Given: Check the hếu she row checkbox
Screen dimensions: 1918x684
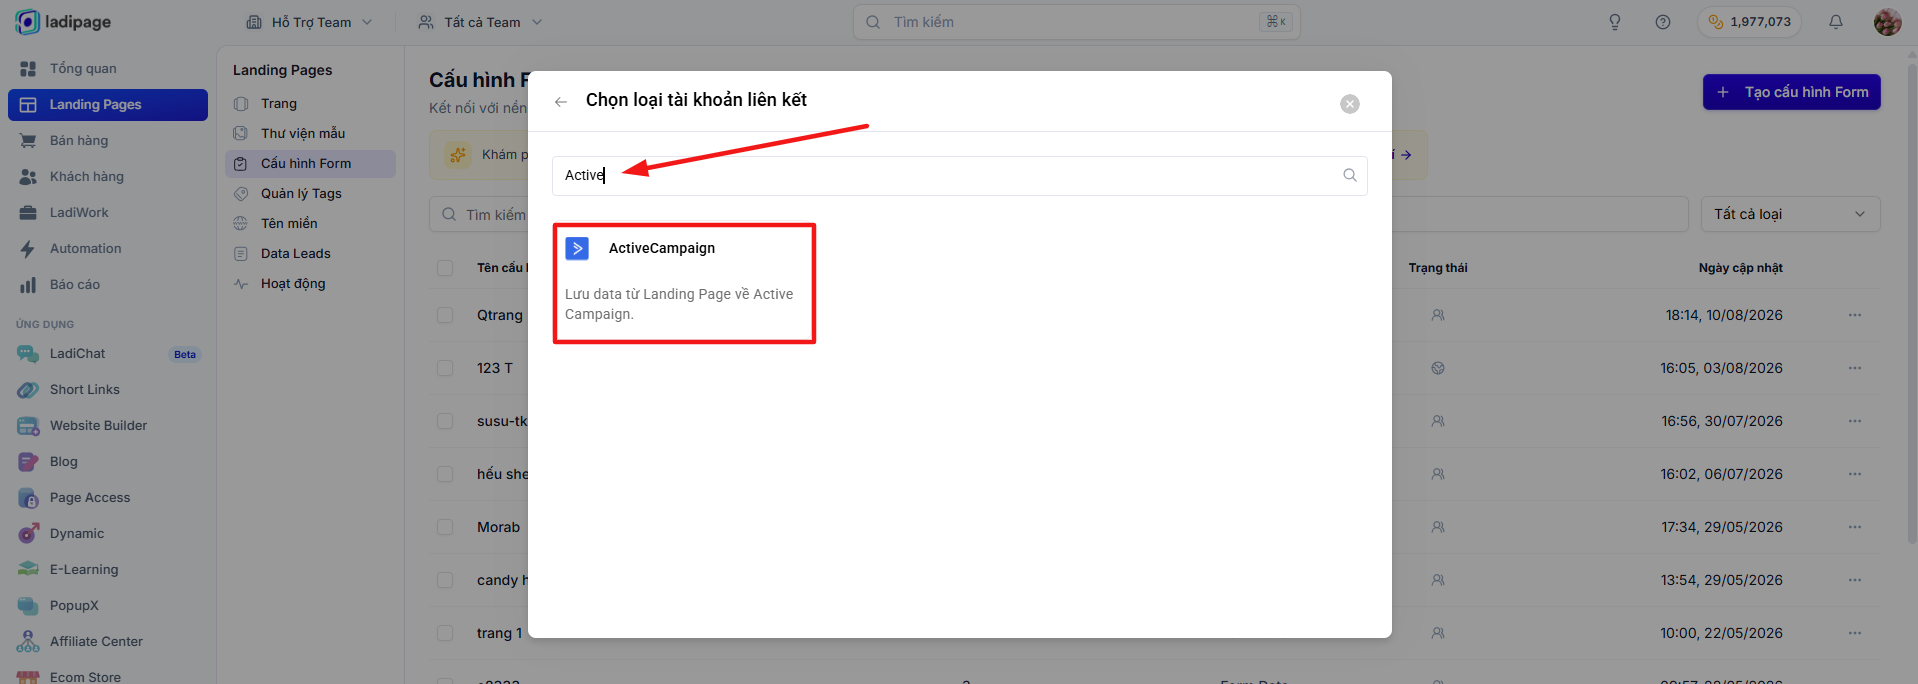Looking at the screenshot, I should pos(445,474).
